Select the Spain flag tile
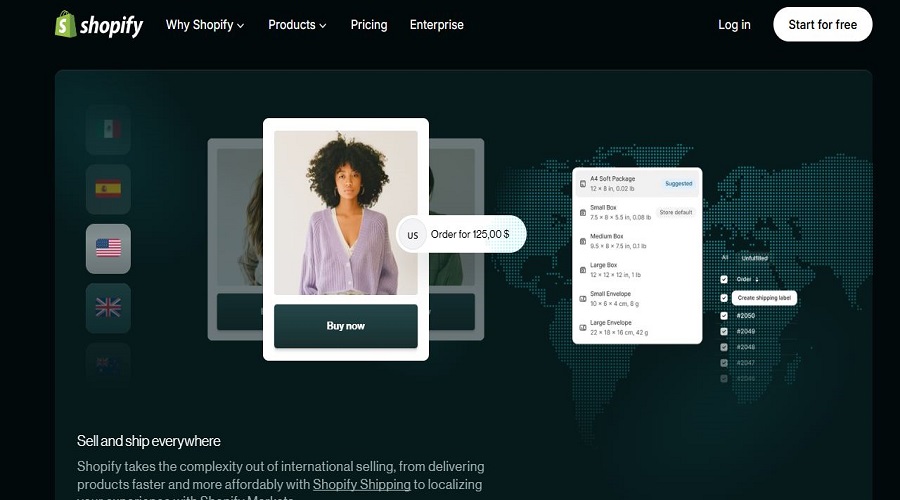 pos(108,189)
